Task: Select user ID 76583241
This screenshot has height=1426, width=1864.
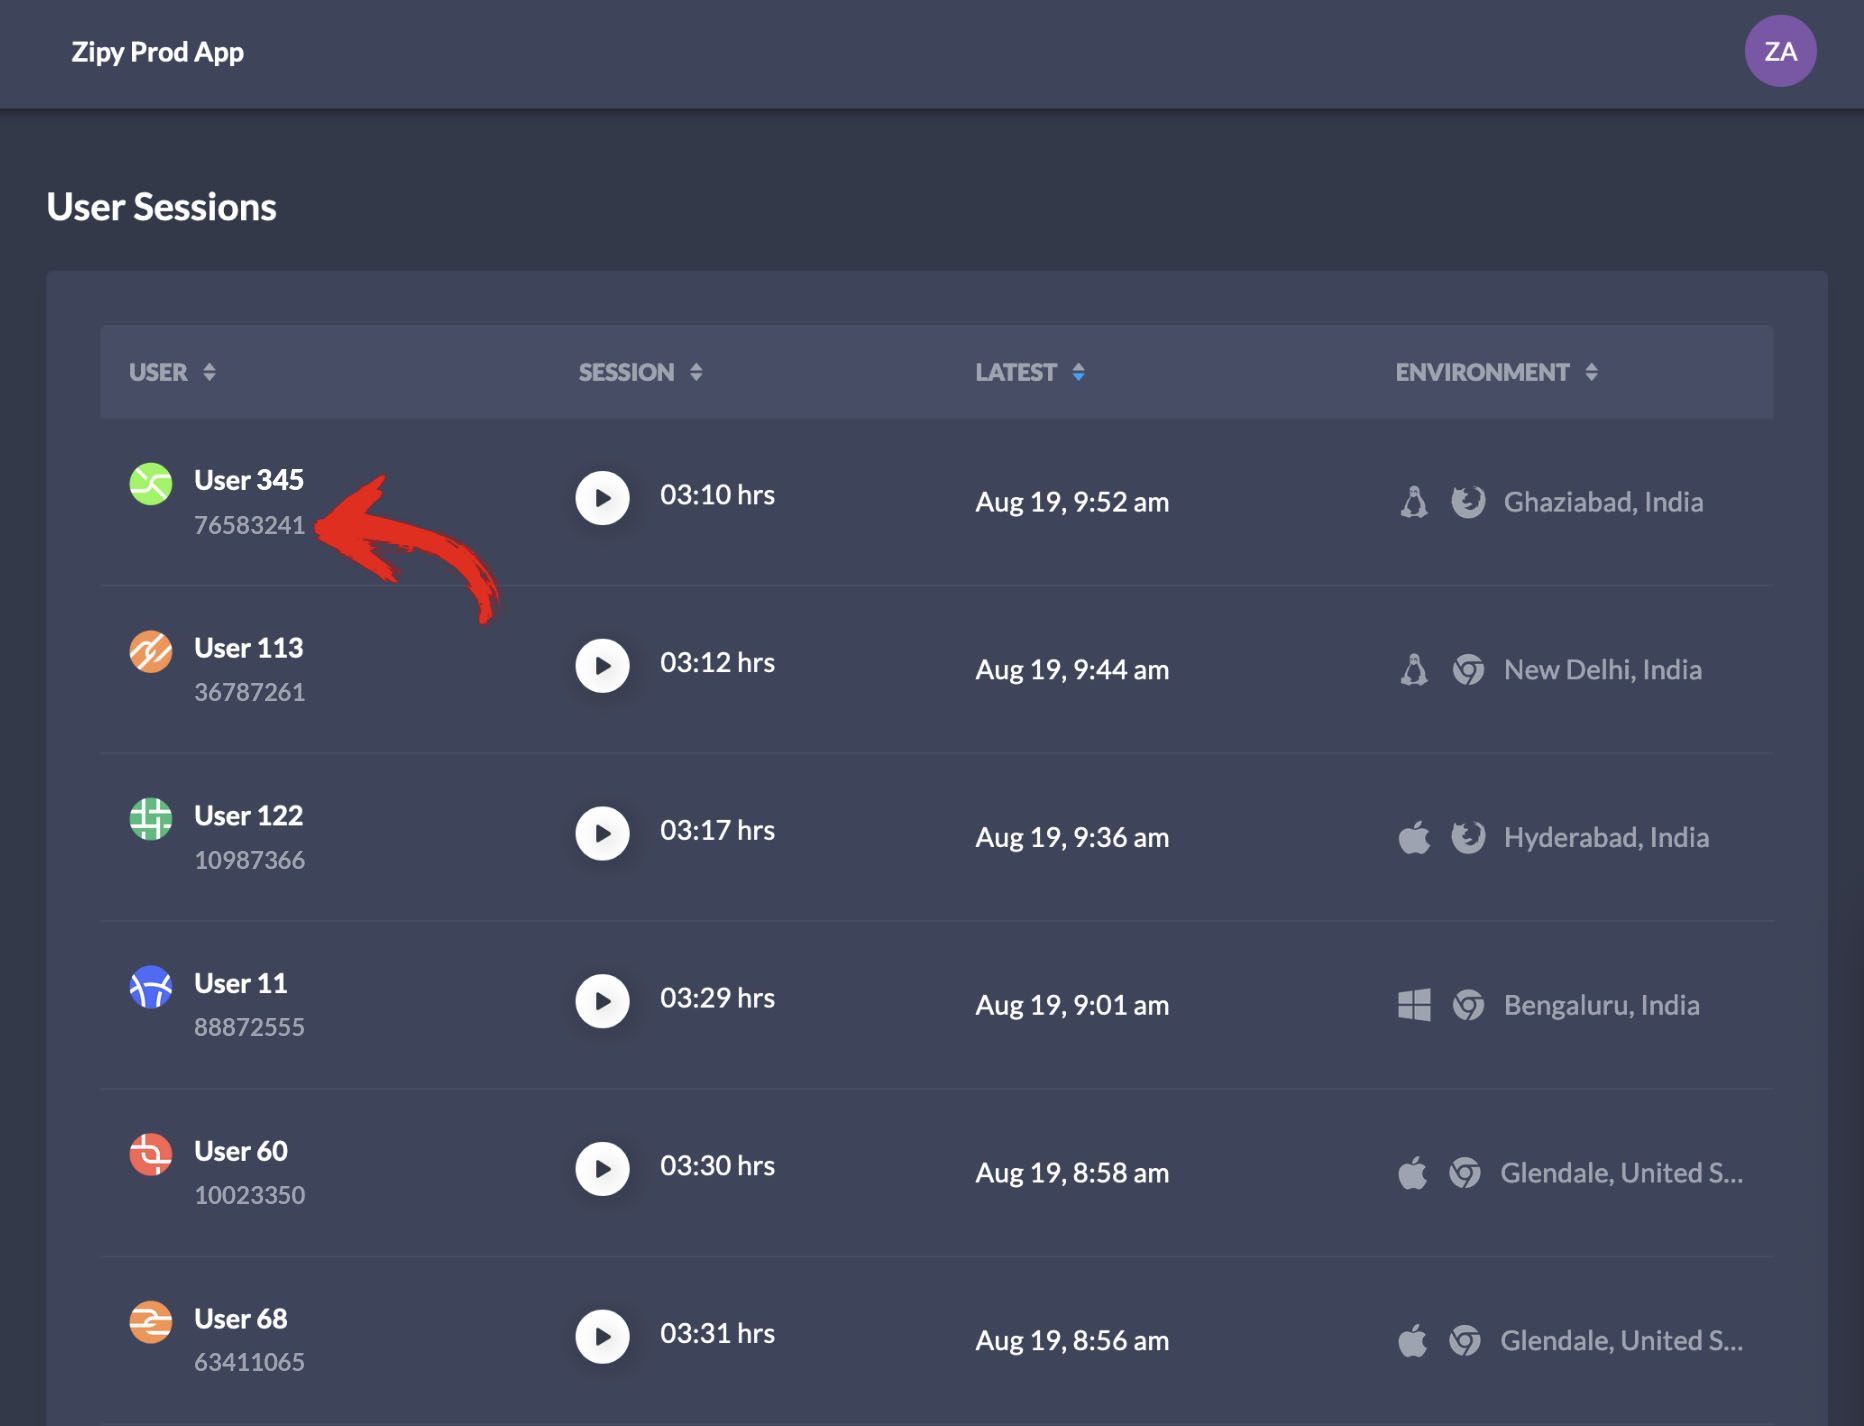Action: point(249,525)
